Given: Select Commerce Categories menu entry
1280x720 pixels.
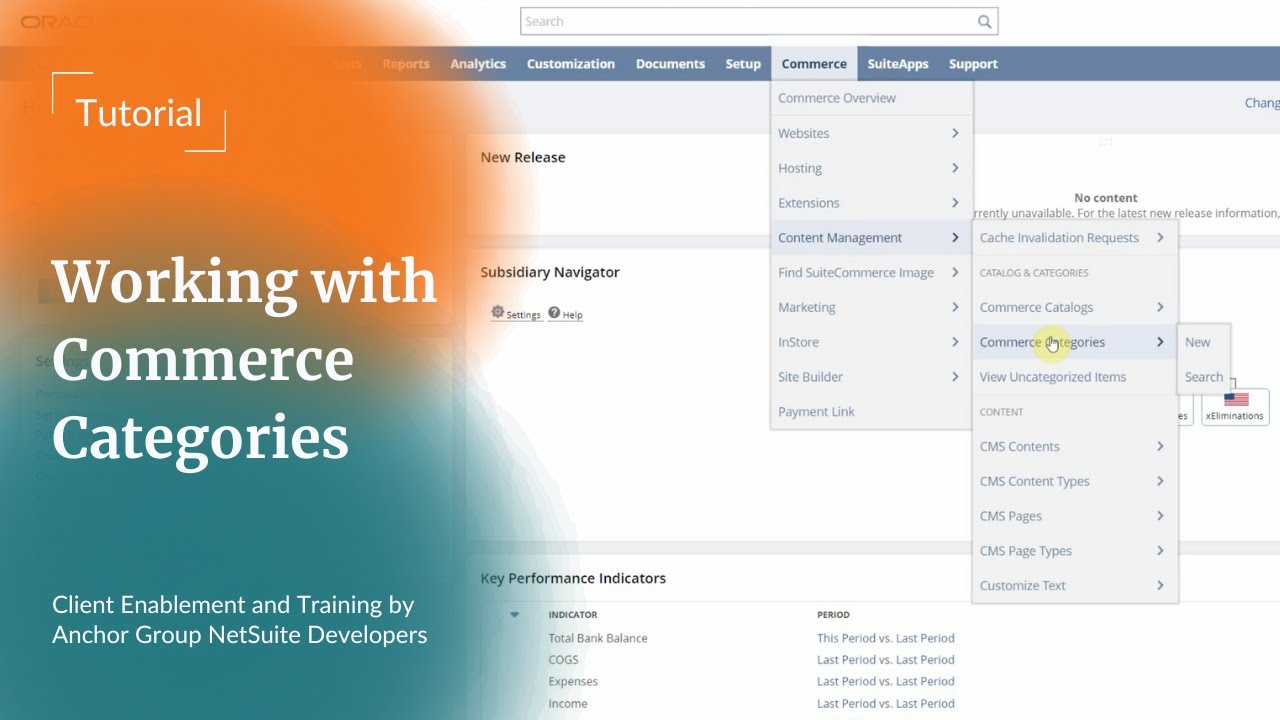Looking at the screenshot, I should click(1075, 342).
